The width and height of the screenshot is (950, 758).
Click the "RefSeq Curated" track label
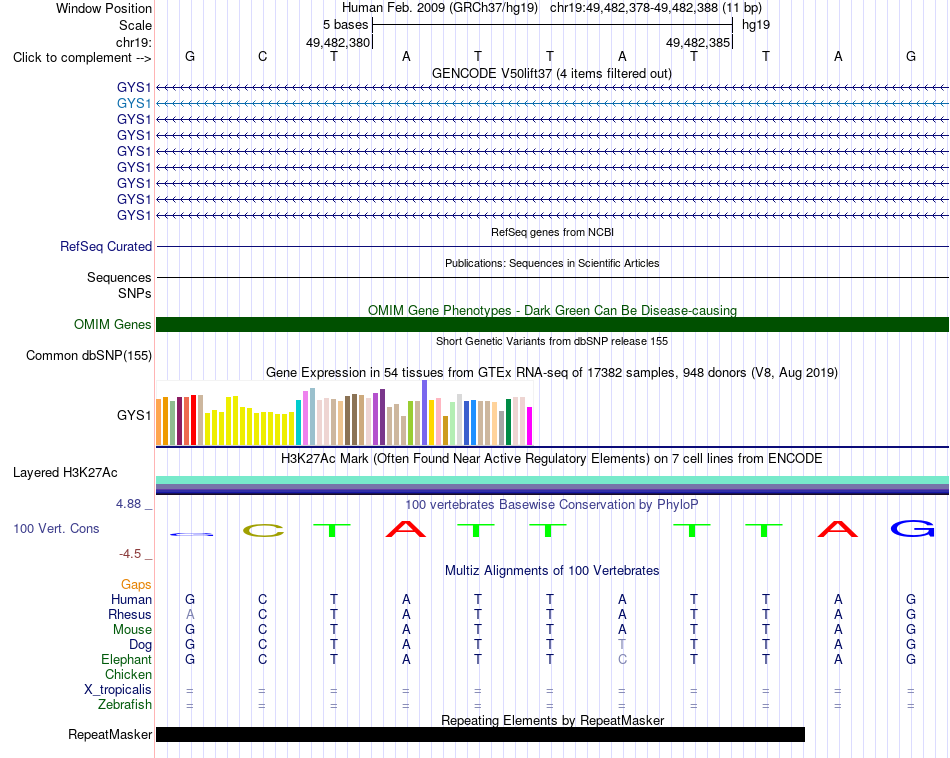pos(106,247)
